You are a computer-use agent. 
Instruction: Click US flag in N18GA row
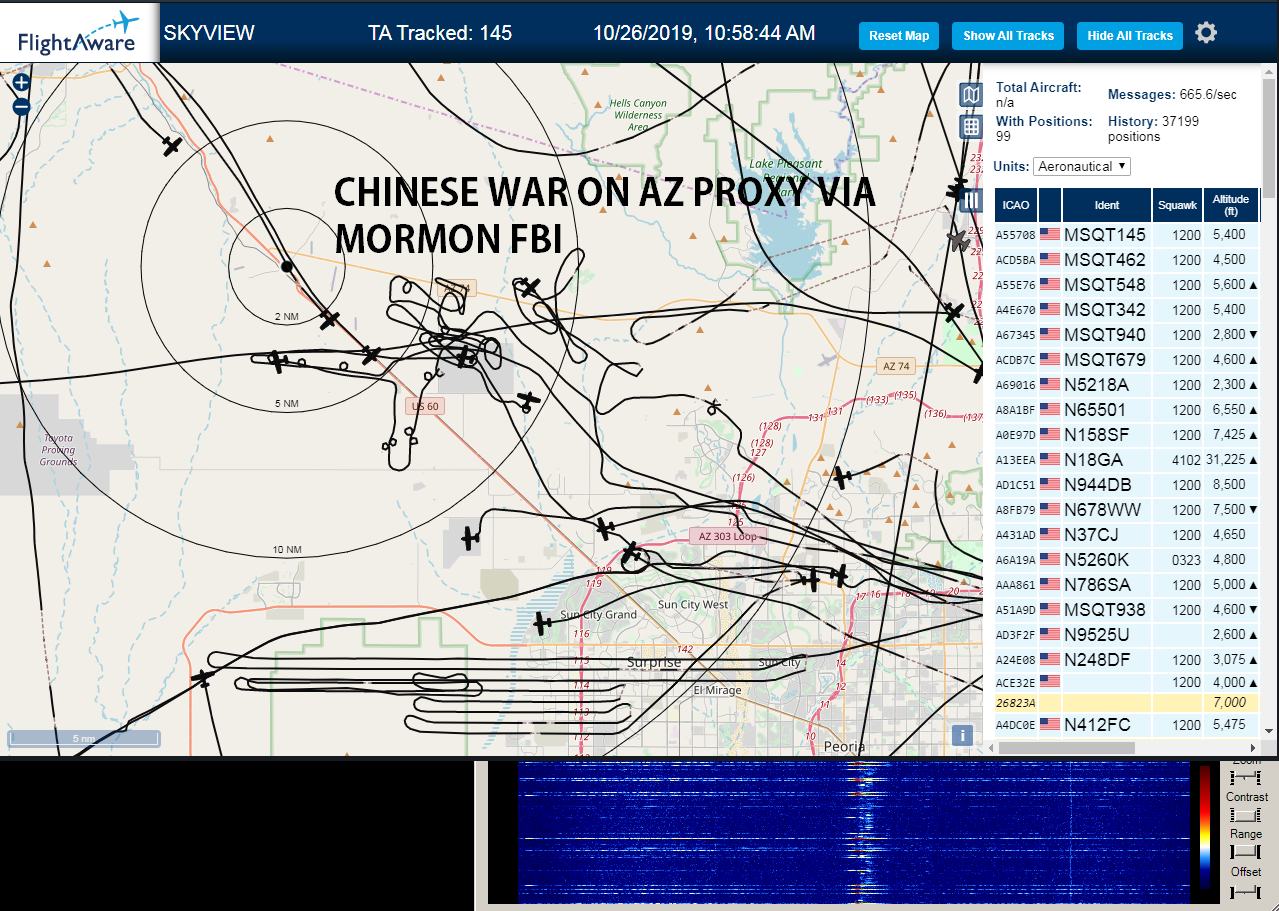(x=1050, y=460)
